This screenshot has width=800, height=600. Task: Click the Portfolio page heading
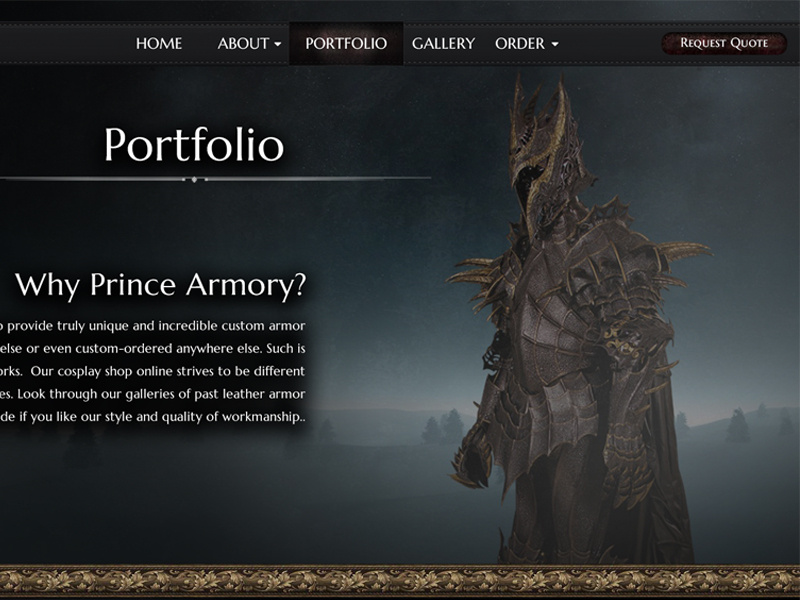[x=194, y=145]
